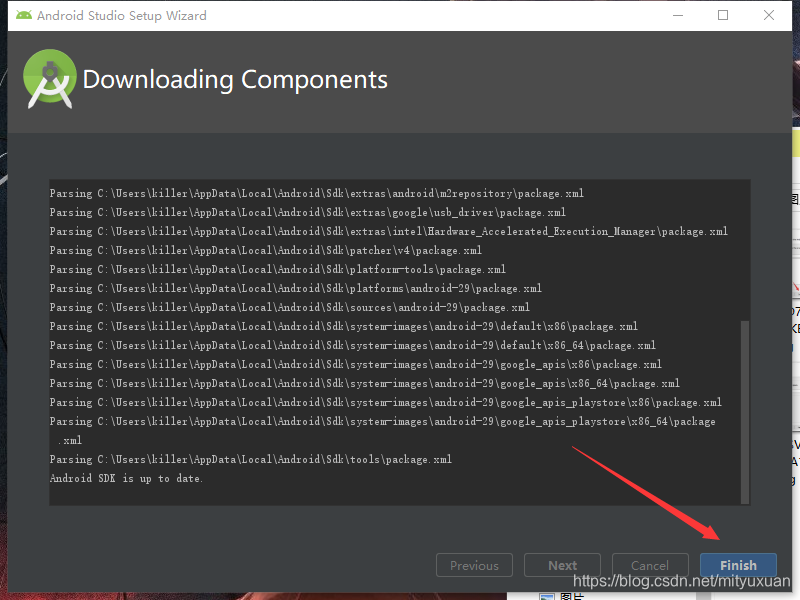Click the Android Studio Setup Wizard title text

click(x=123, y=15)
